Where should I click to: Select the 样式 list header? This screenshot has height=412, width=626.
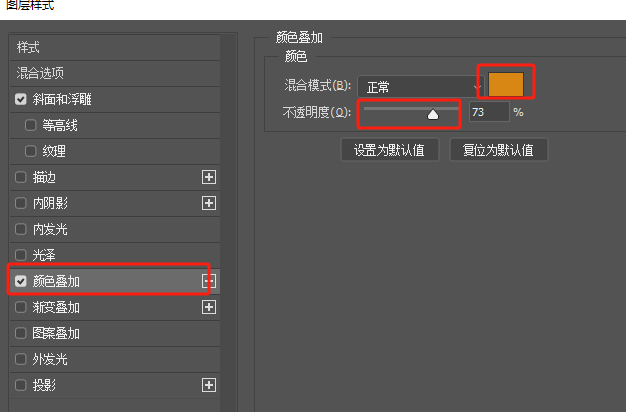(x=115, y=48)
